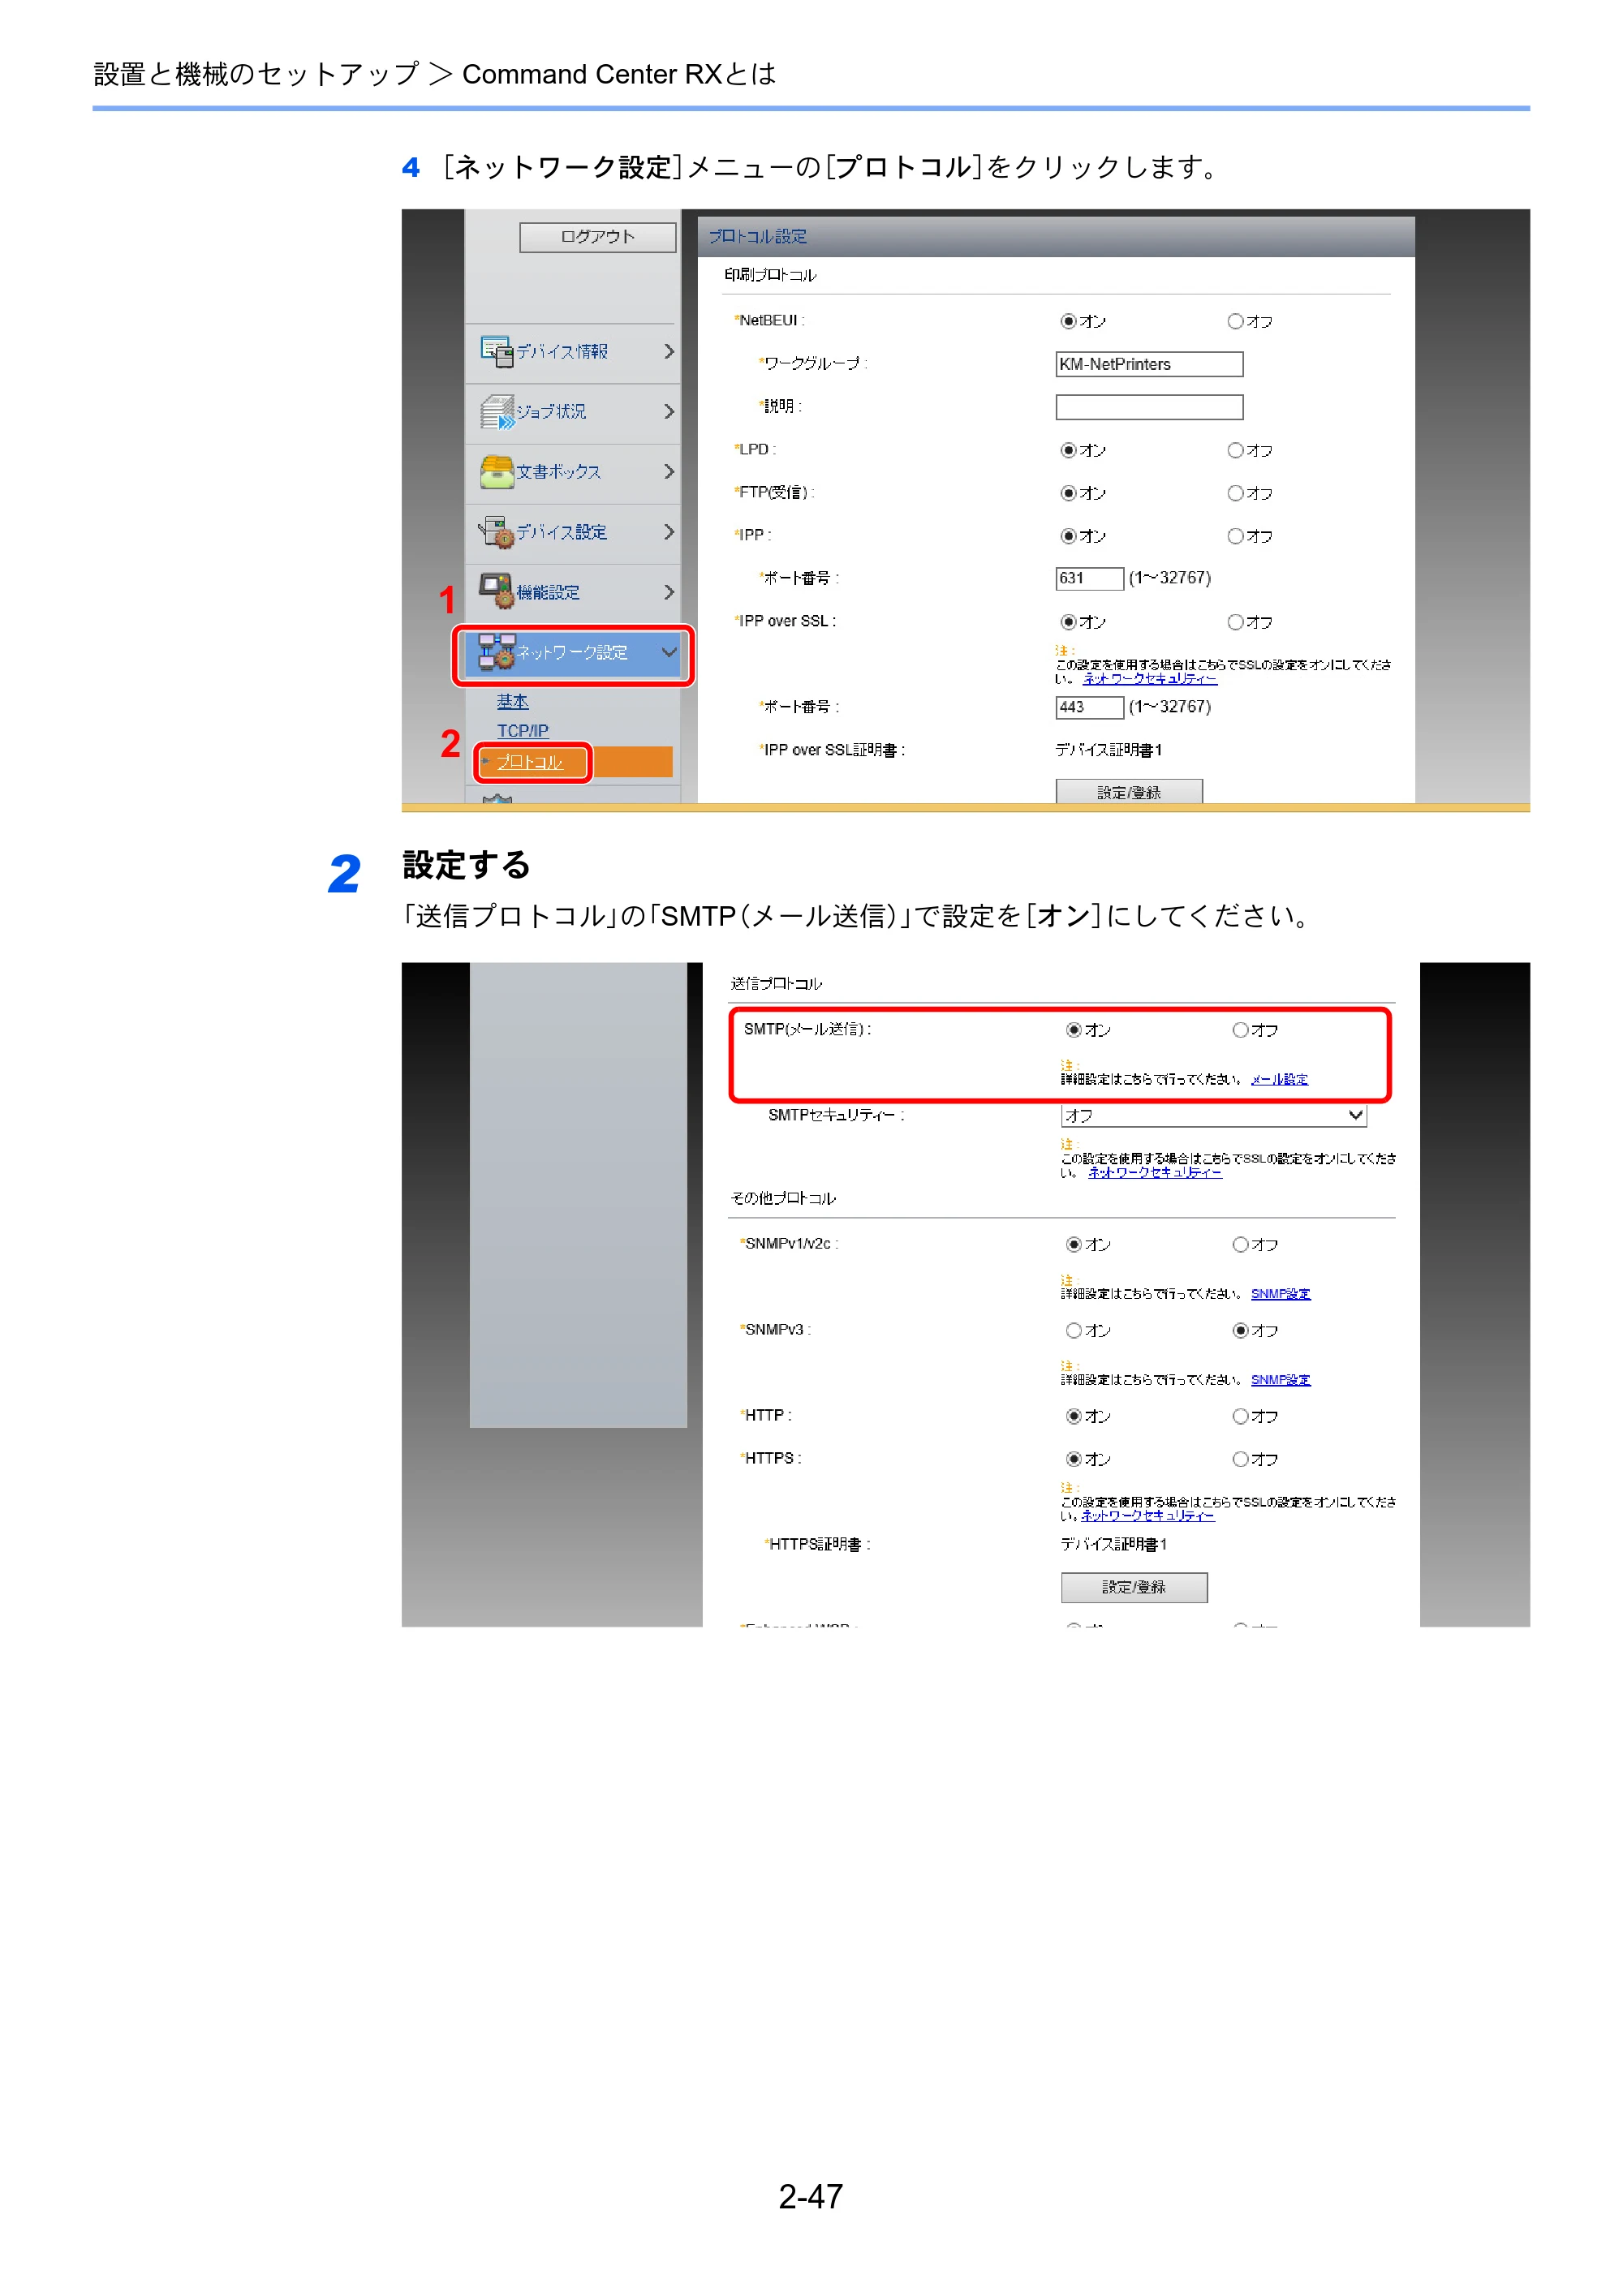Set HTTPS to オン
The height and width of the screenshot is (2296, 1623).
(x=1073, y=1459)
